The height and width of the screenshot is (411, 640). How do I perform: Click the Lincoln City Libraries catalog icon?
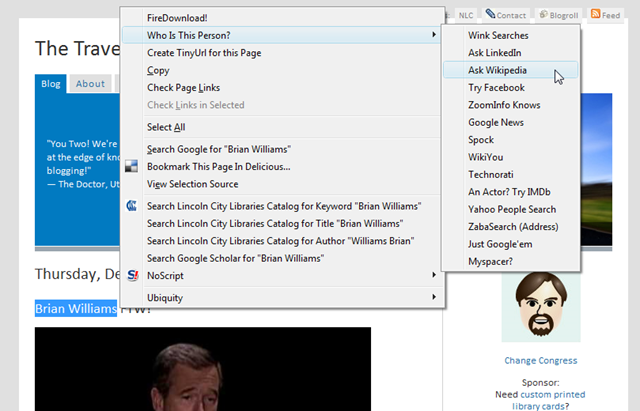(131, 206)
